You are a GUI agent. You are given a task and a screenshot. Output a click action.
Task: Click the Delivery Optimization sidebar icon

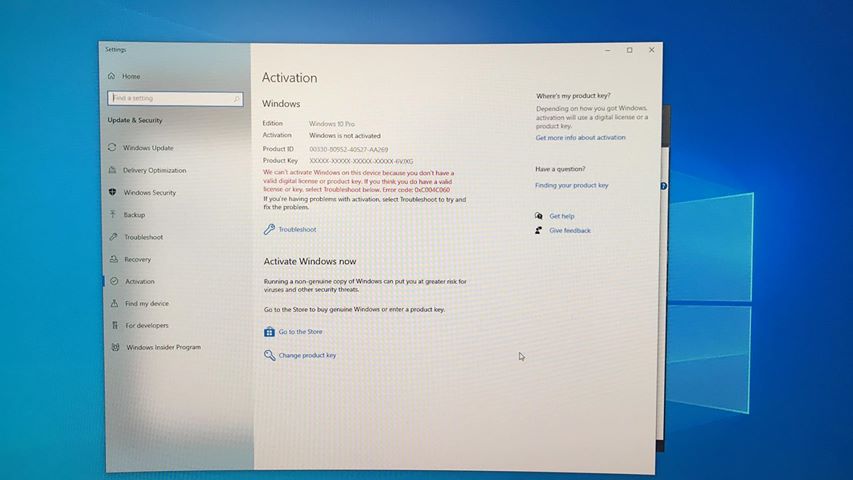coord(113,170)
